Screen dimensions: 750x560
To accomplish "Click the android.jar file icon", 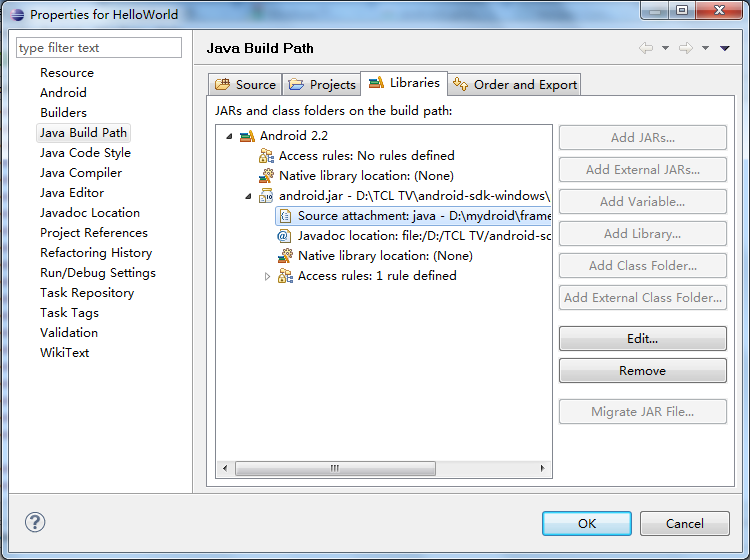I will click(266, 196).
